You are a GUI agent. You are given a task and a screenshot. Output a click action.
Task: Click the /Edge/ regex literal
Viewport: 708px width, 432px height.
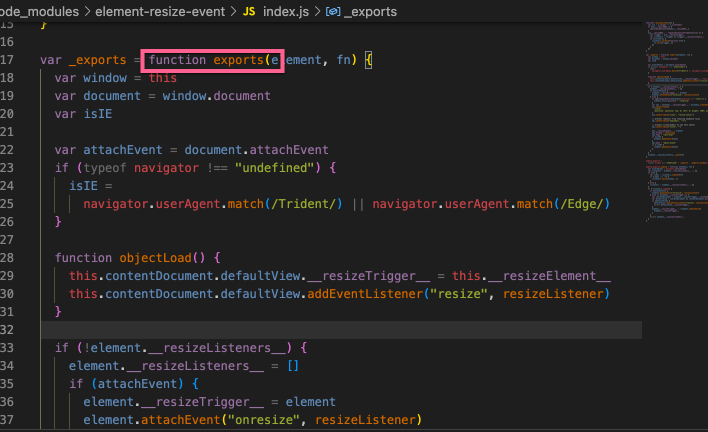582,204
